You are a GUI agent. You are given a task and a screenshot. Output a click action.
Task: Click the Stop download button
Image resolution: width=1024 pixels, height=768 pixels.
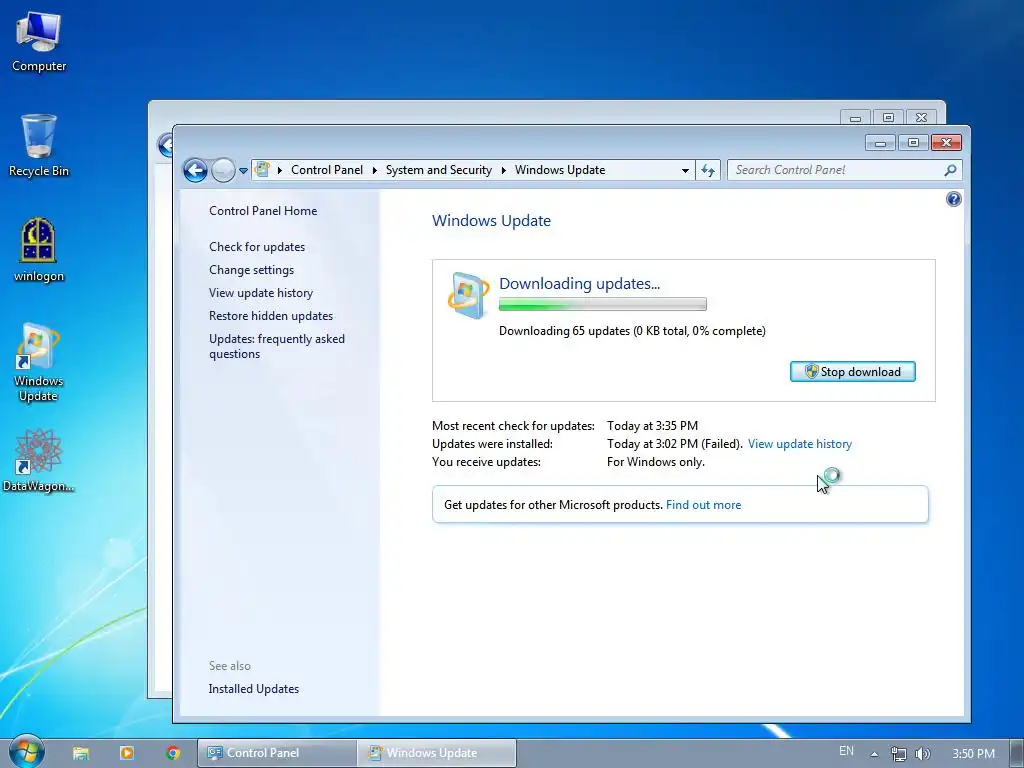(852, 372)
